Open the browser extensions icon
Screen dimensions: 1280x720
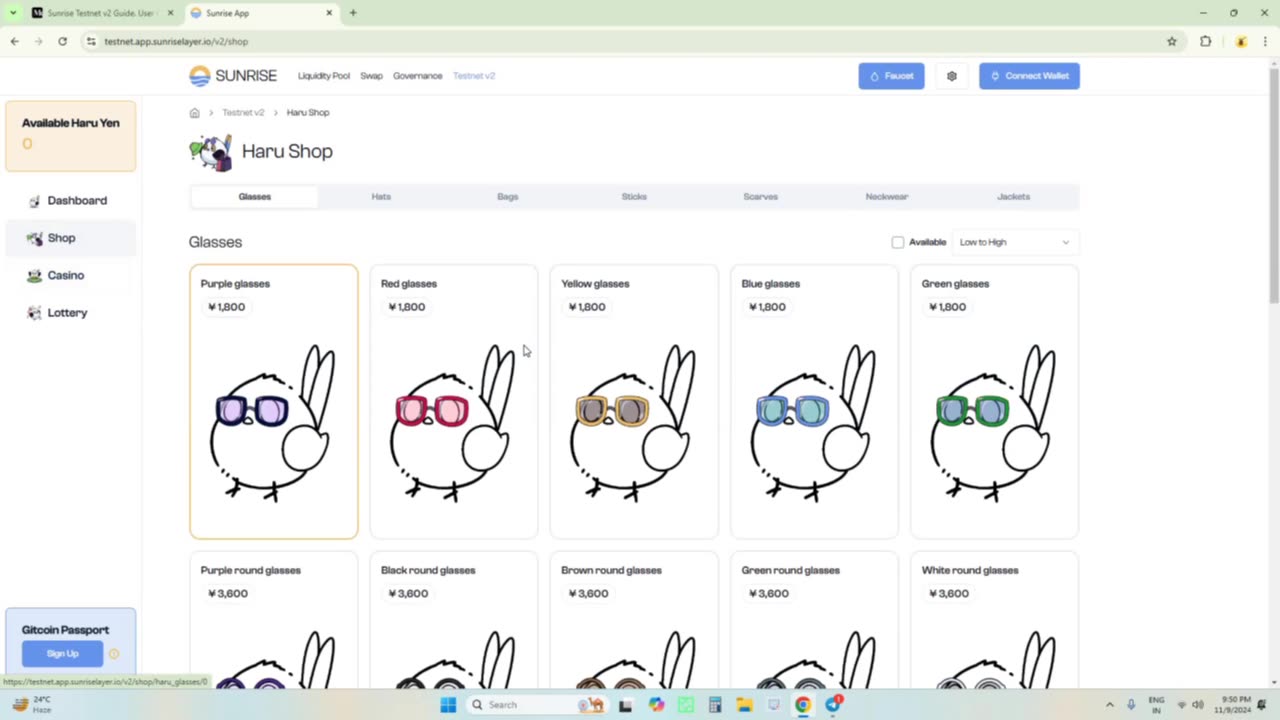coord(1205,42)
